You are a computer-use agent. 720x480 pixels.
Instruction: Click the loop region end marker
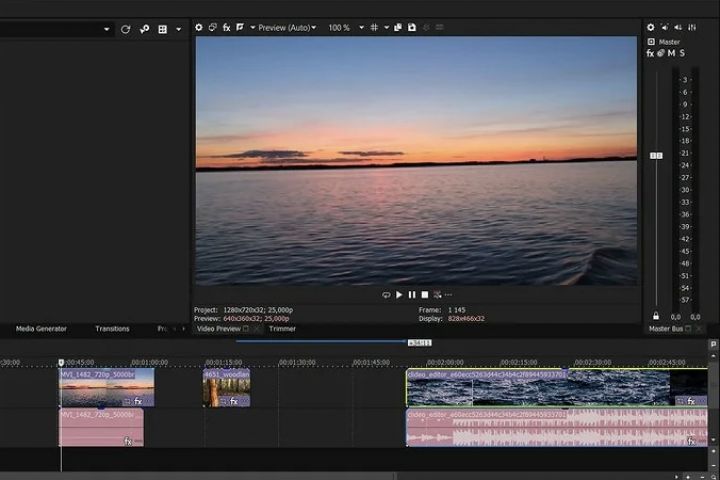pos(420,343)
